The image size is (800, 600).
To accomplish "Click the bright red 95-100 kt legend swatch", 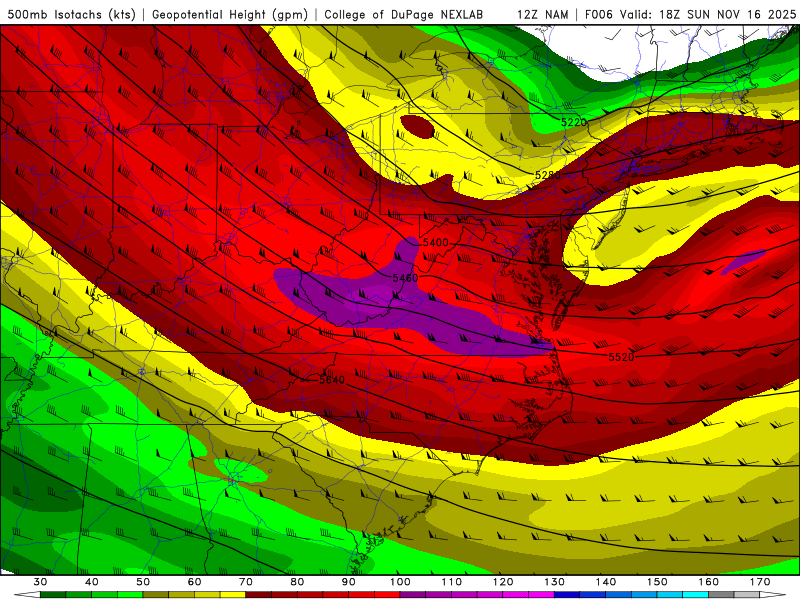I will (387, 595).
